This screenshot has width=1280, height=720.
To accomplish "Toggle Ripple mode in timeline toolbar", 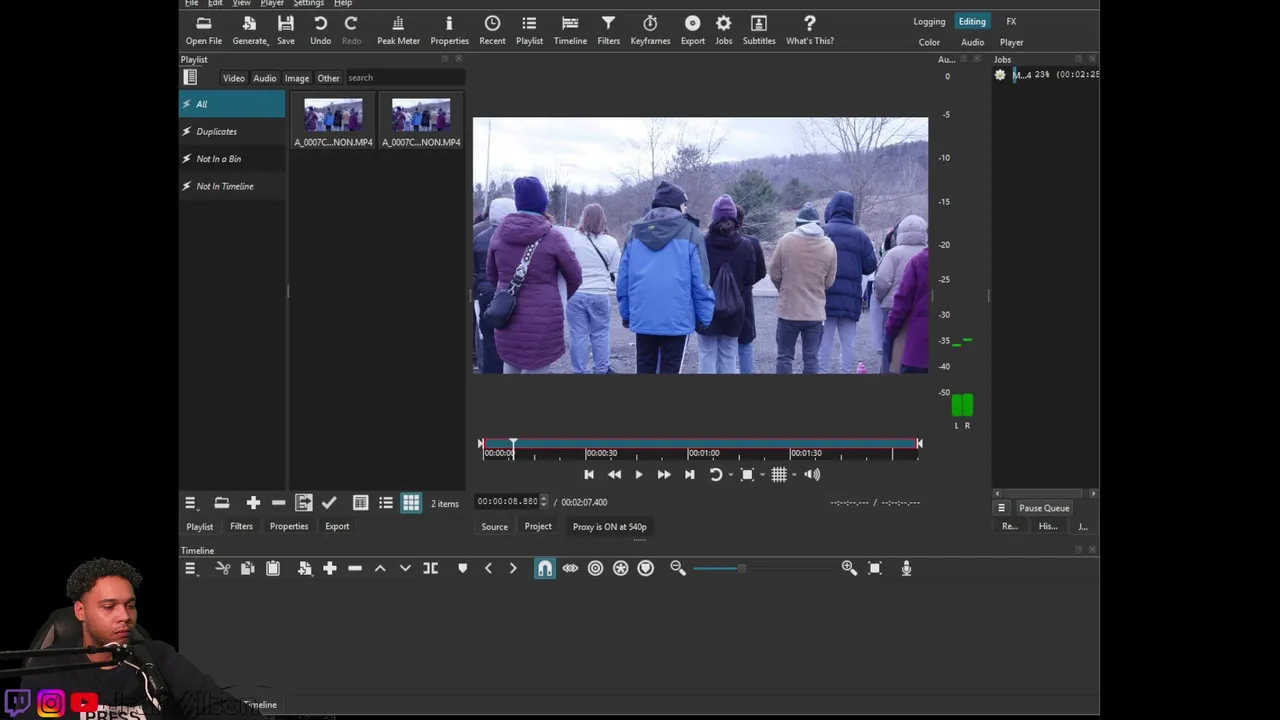I will click(x=595, y=568).
